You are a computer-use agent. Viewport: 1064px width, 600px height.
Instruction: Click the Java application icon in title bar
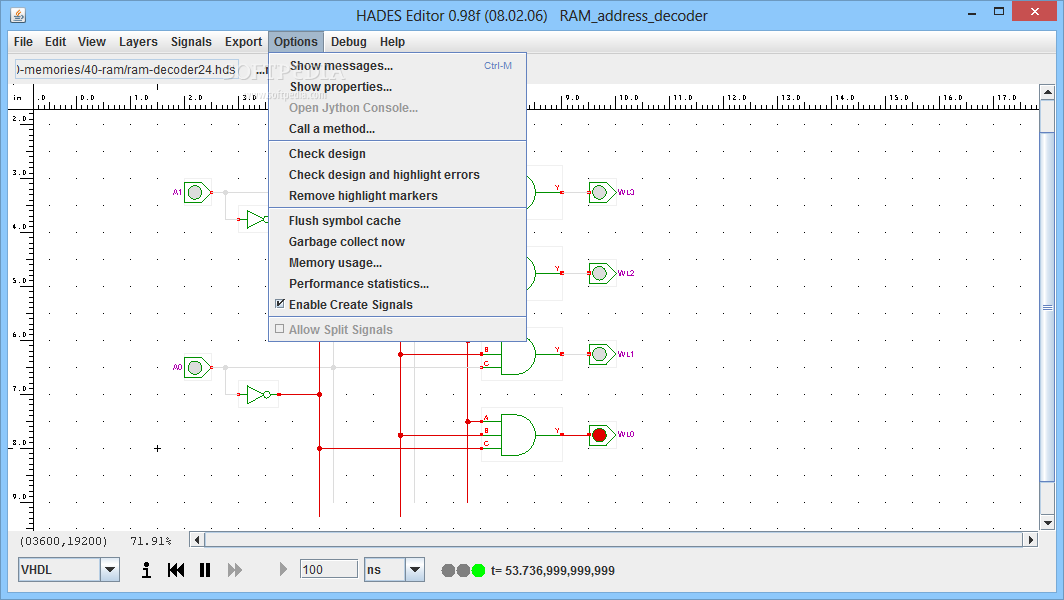point(18,15)
